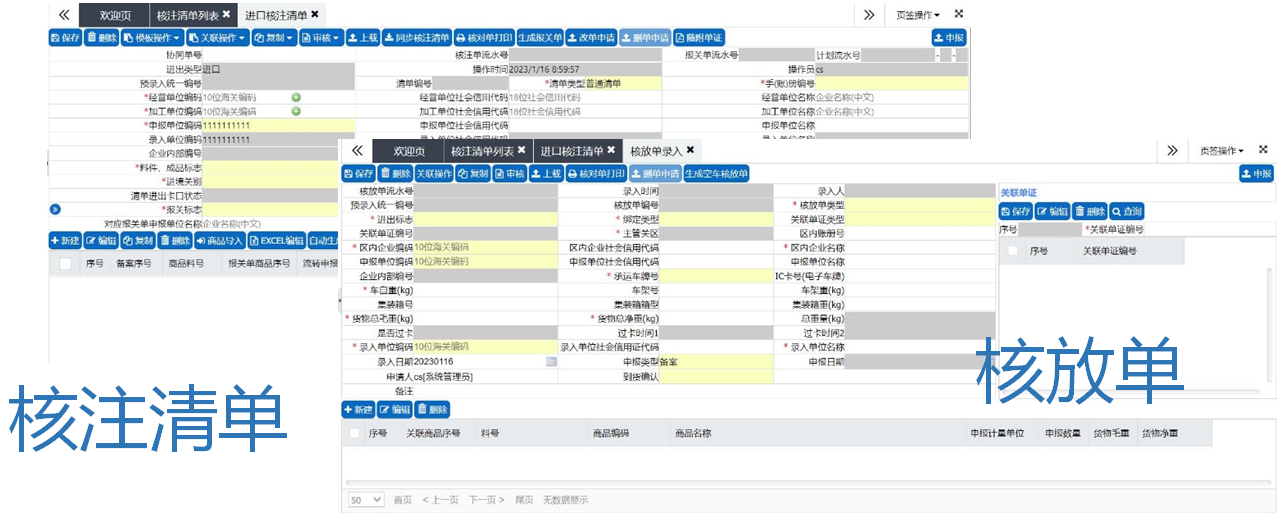Click green plus beside 经营单位编码
This screenshot has width=1284, height=524.
point(296,98)
